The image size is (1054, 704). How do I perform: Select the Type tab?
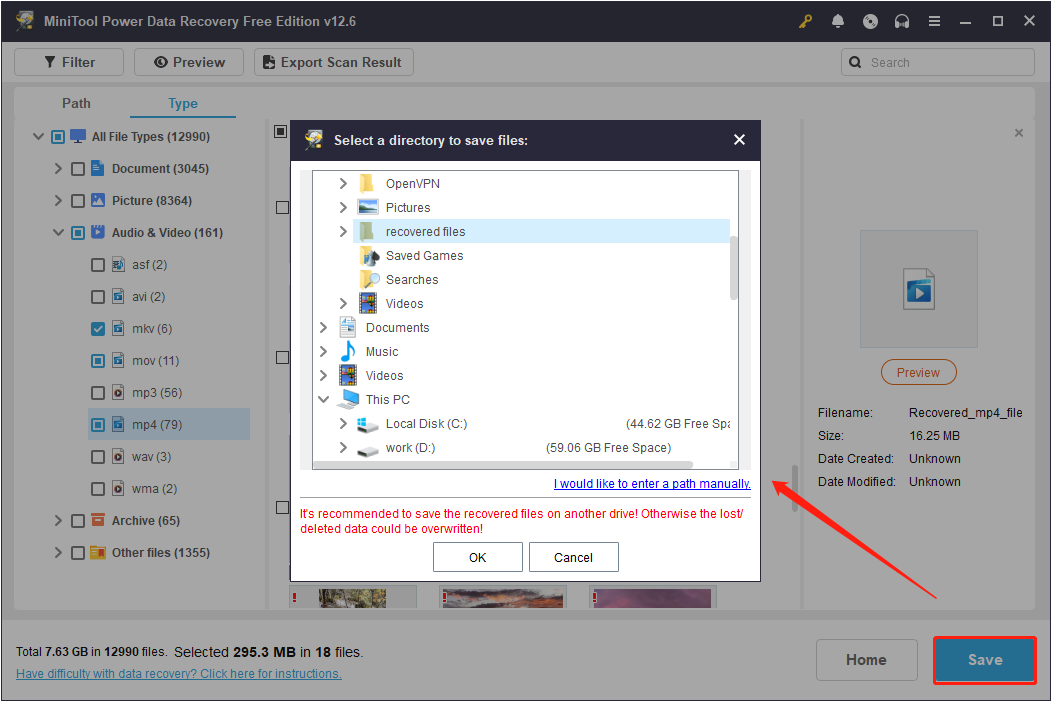(x=182, y=103)
